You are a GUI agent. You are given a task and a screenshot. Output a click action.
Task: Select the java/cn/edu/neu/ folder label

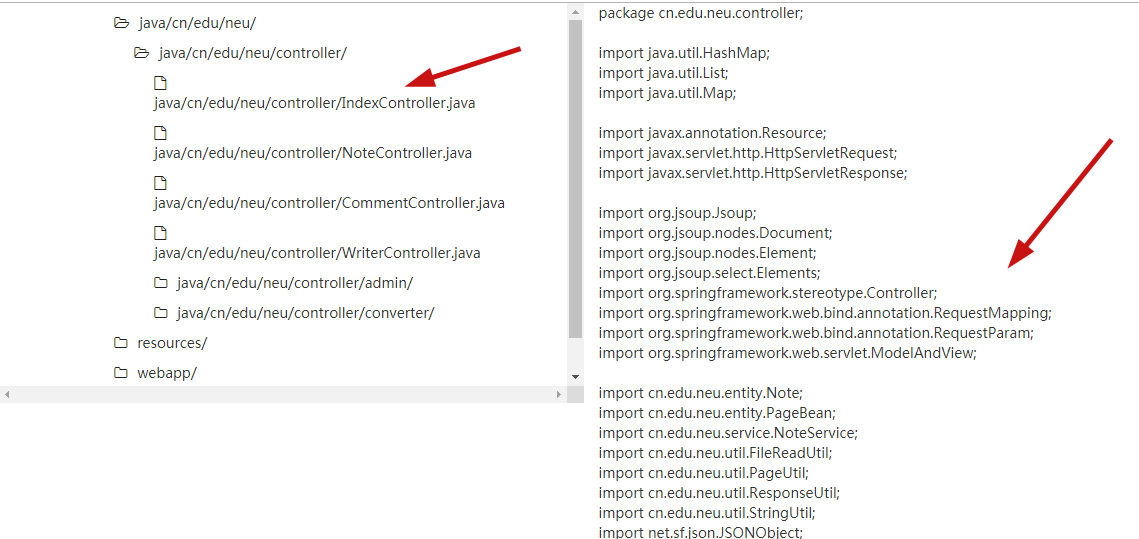(196, 23)
